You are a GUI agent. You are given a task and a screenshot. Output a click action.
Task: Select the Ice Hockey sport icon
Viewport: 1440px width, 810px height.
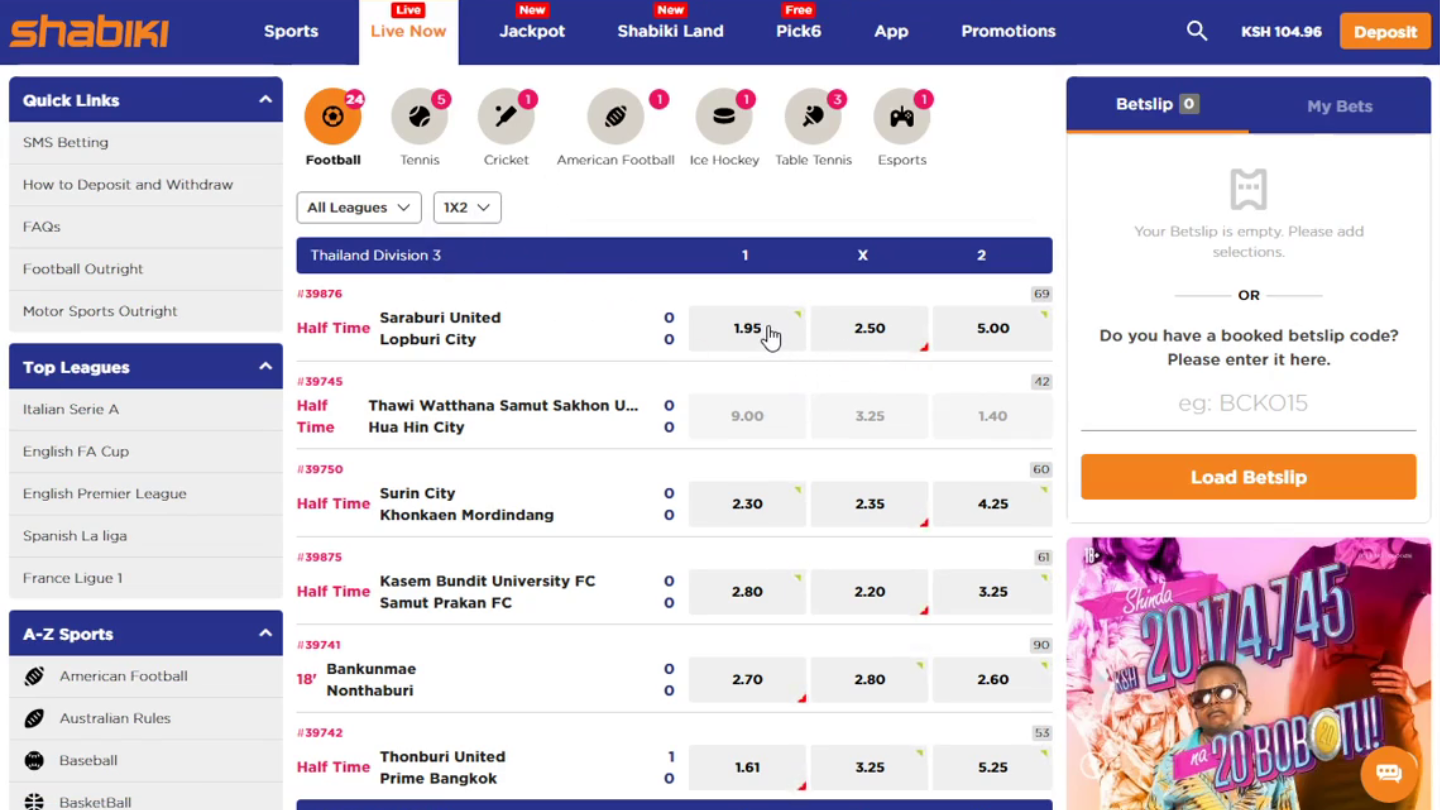click(723, 117)
